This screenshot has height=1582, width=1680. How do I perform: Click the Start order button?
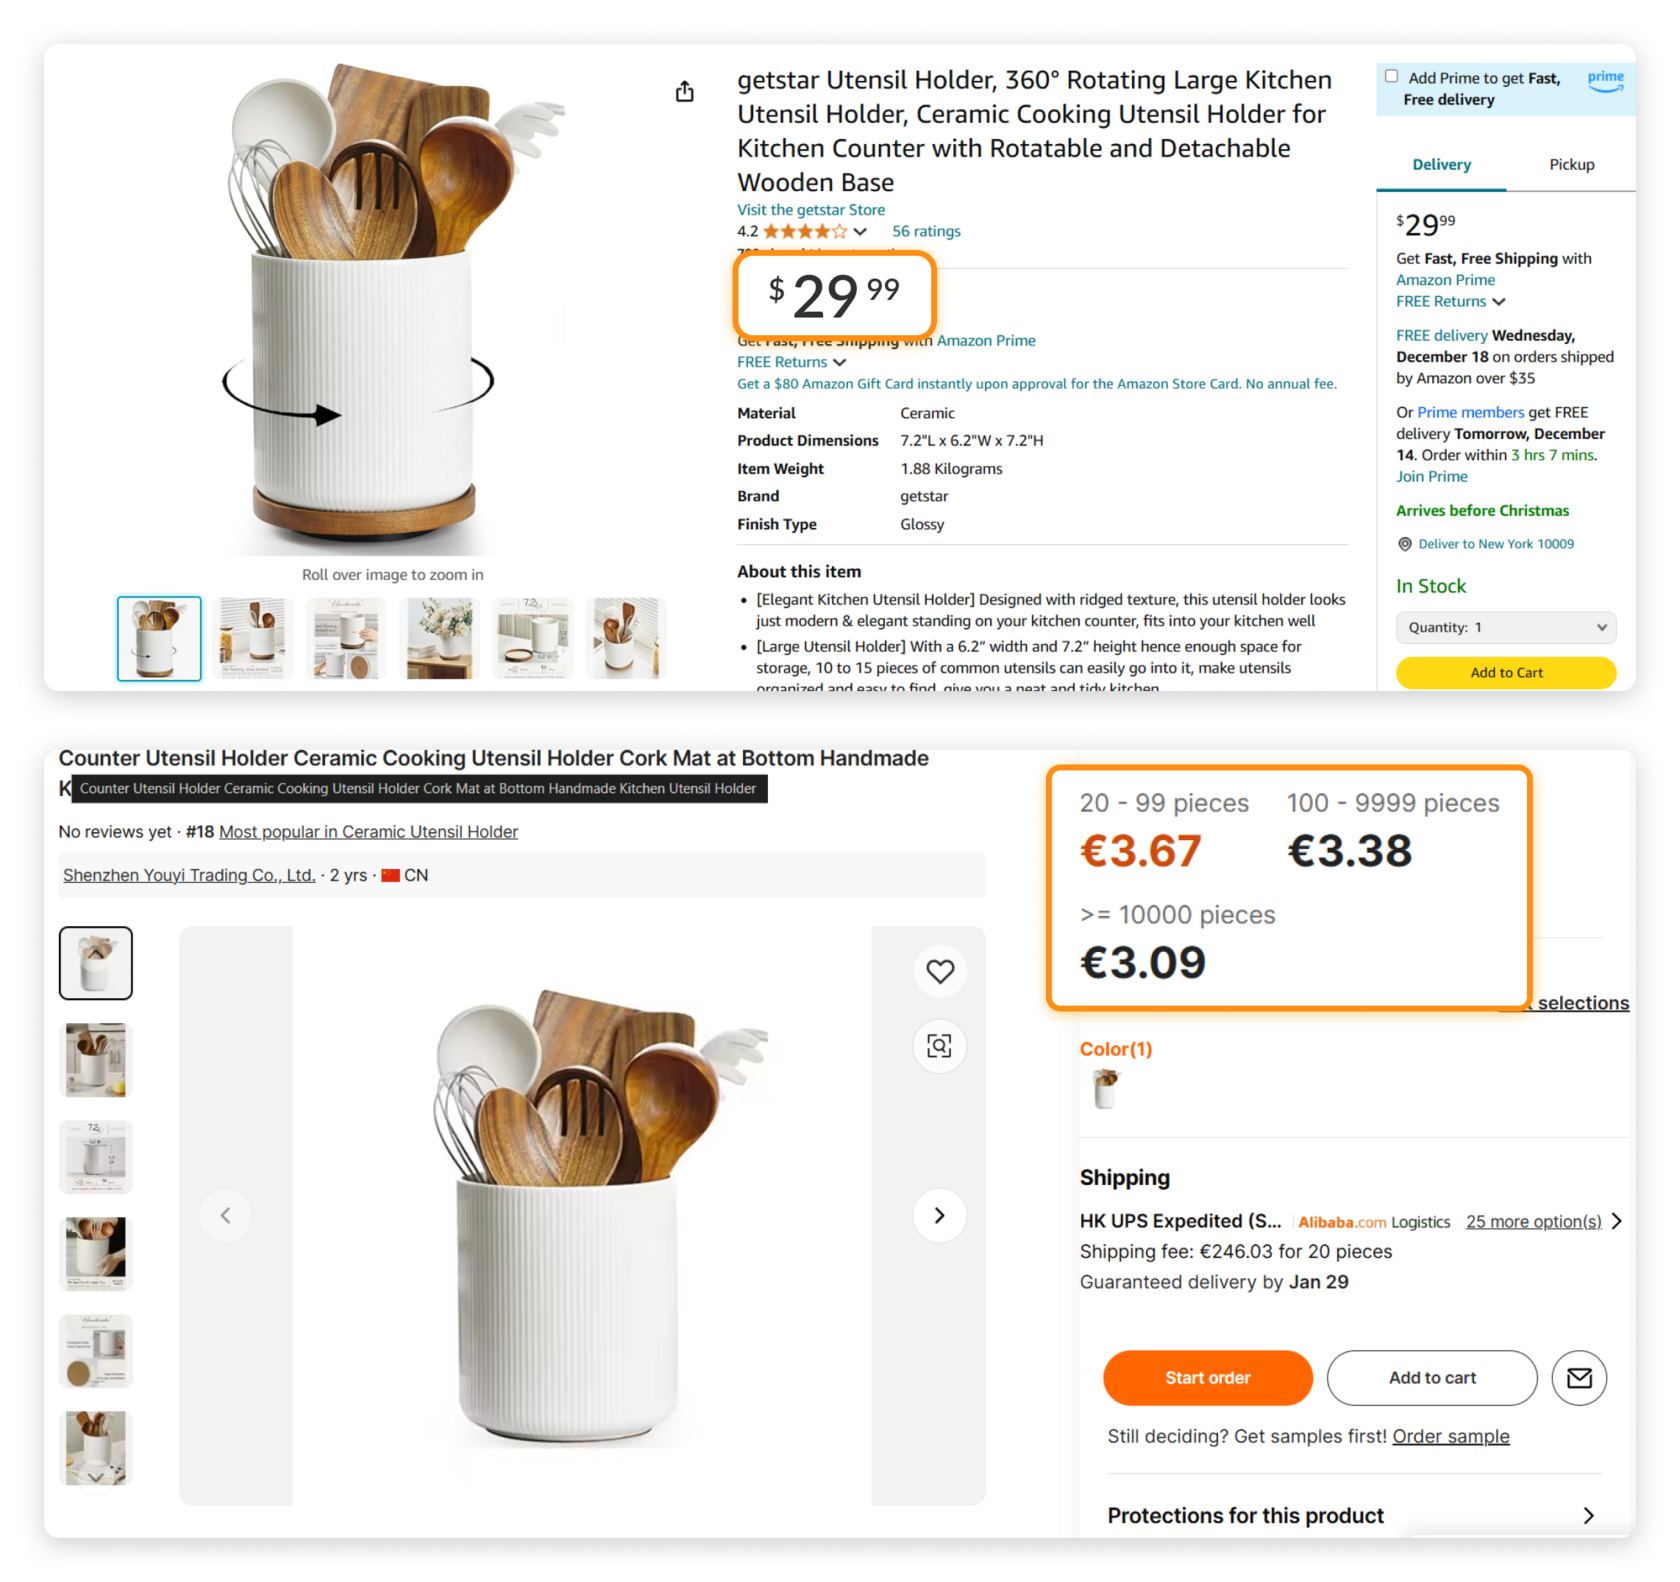pyautogui.click(x=1207, y=1378)
